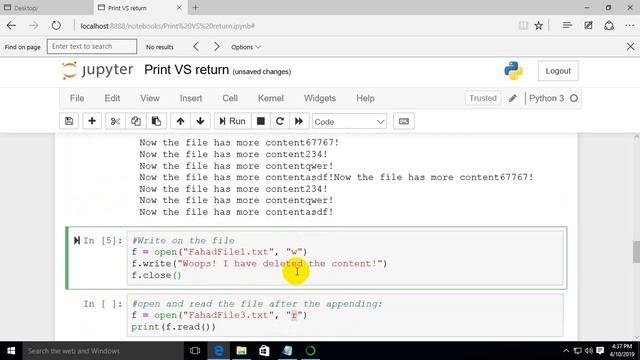Open the volume tray icon
The width and height of the screenshot is (640, 360).
coord(588,351)
